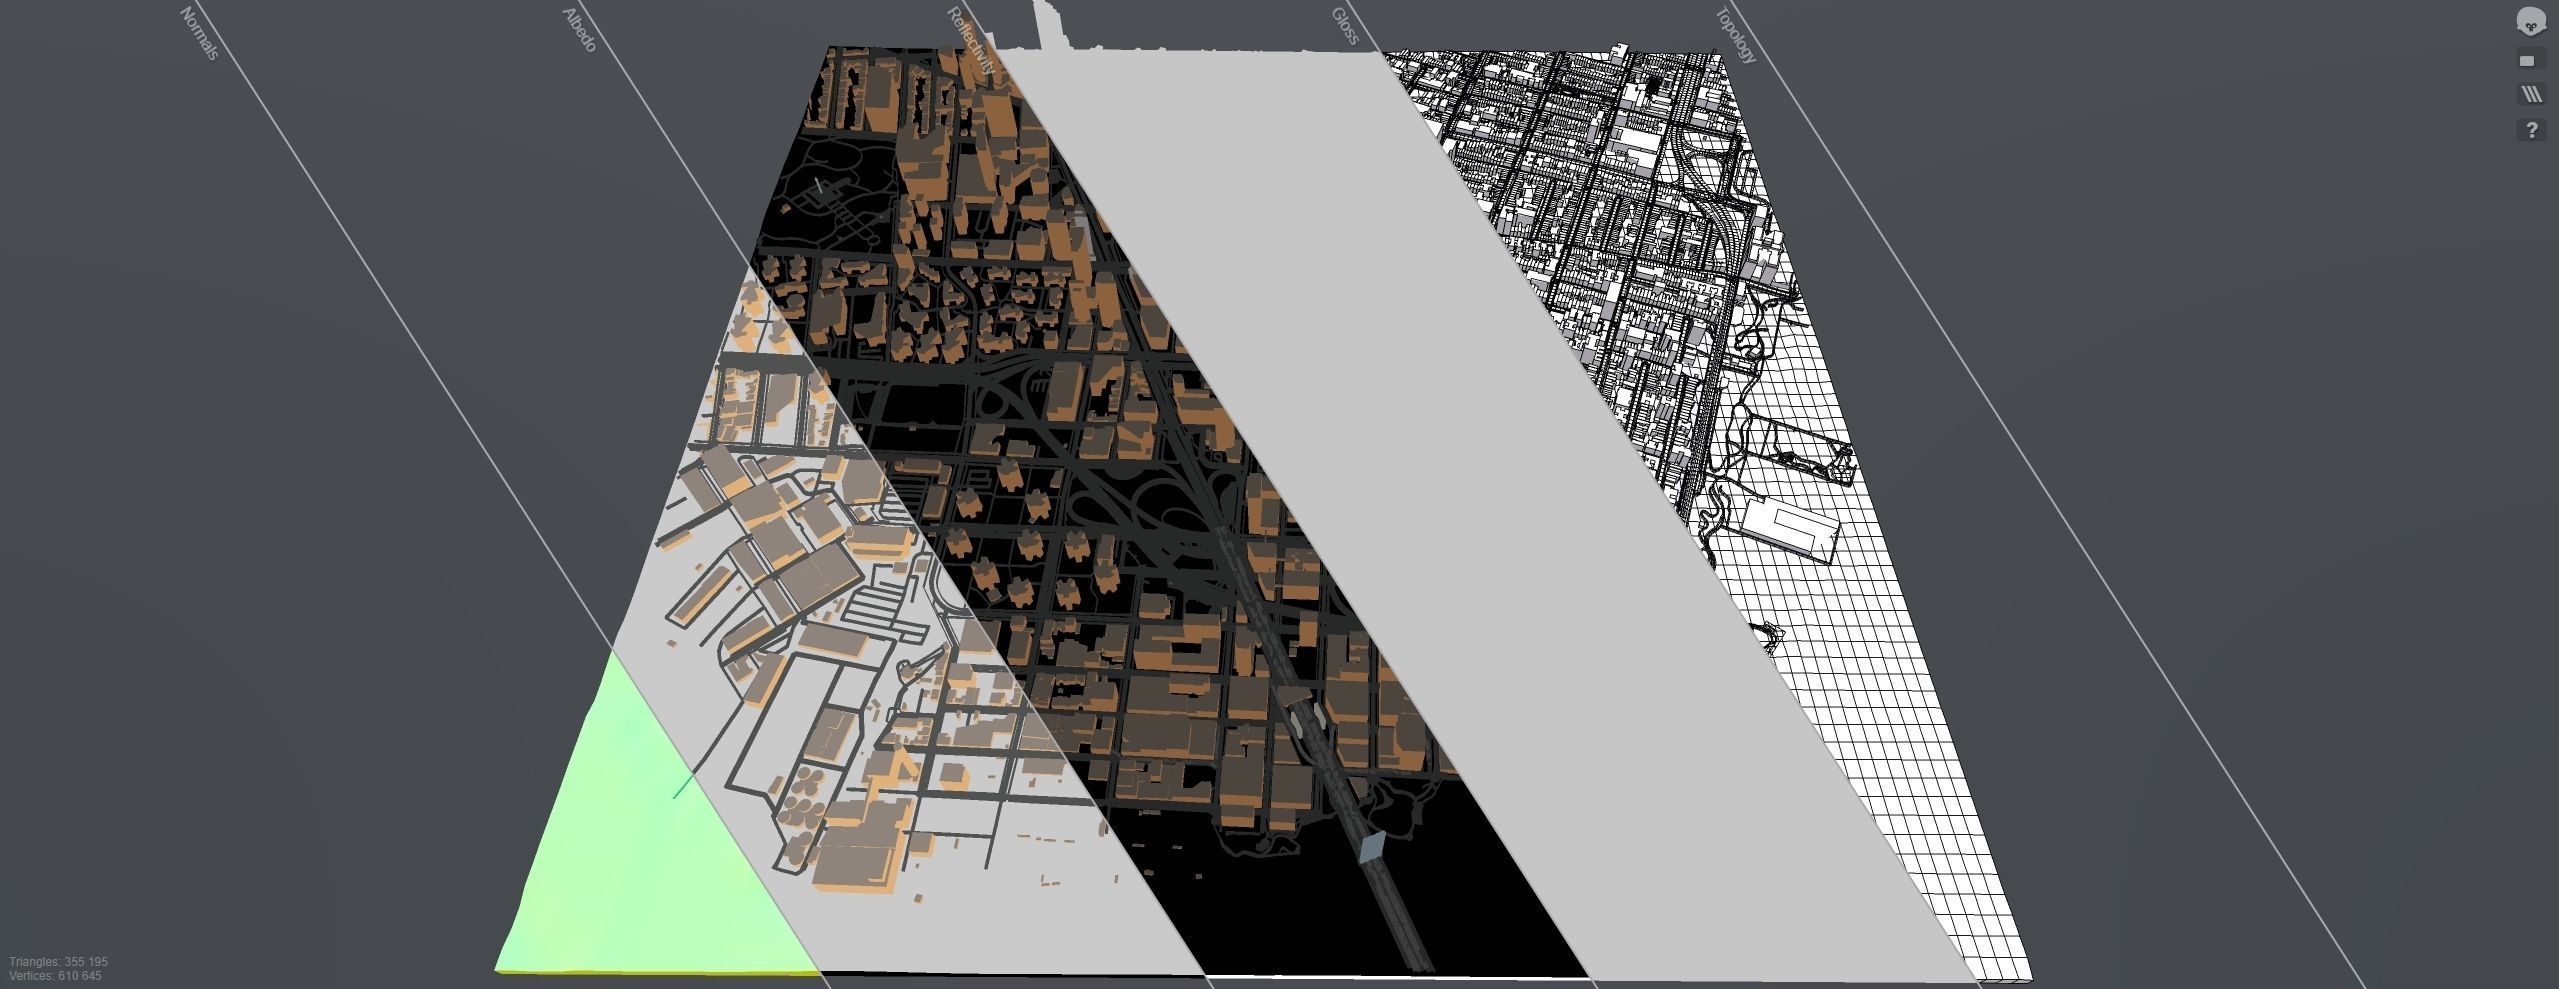Click the Marmoset skull logo icon
The height and width of the screenshot is (989, 2559).
pos(2531,21)
